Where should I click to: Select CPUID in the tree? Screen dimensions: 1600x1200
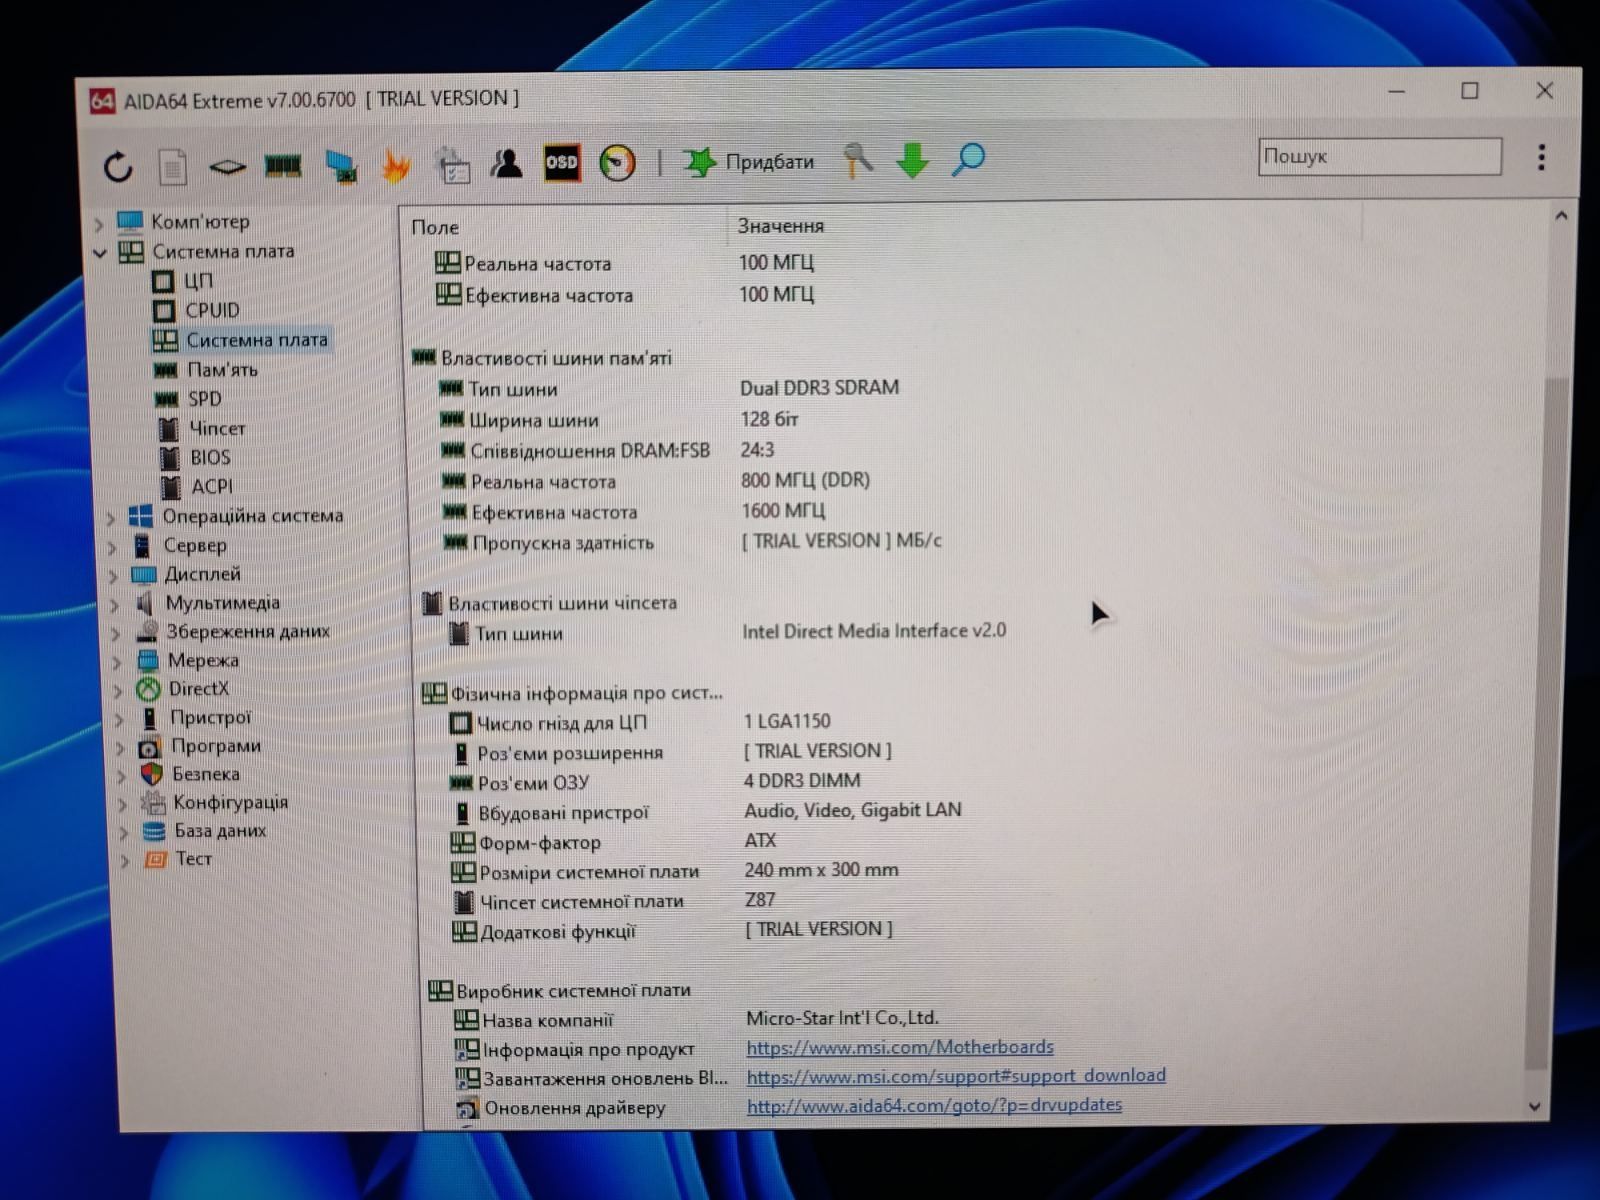tap(212, 310)
